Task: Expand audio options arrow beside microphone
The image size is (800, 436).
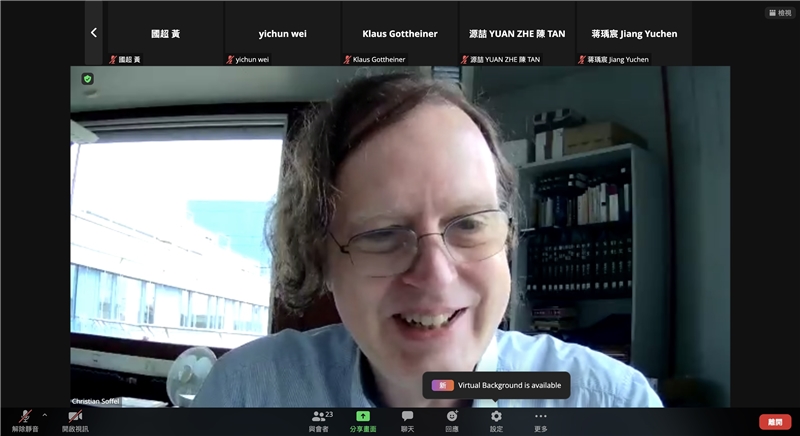Action: click(44, 415)
